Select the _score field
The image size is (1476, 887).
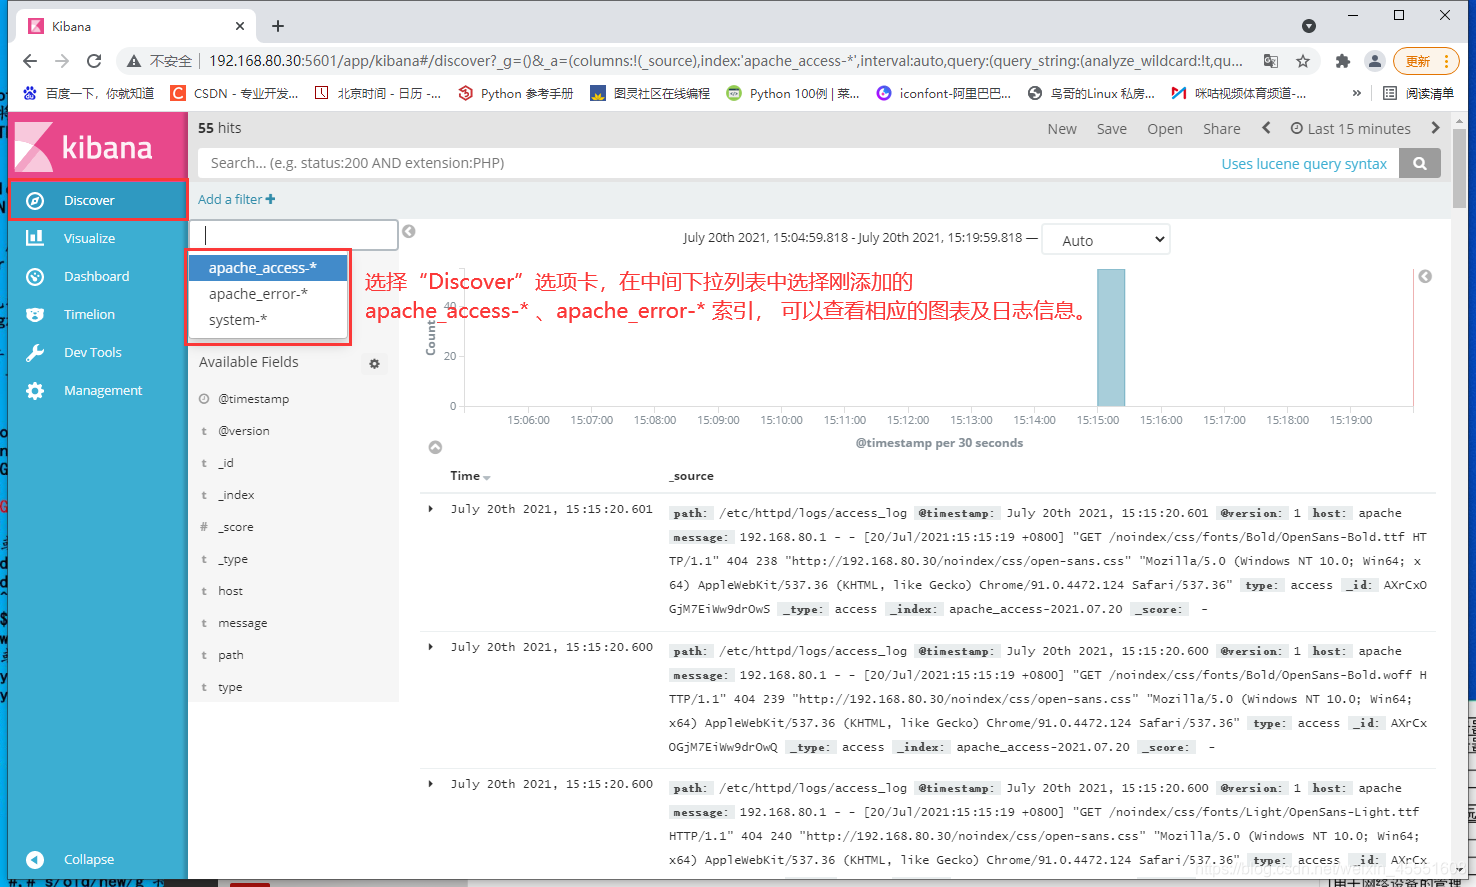[x=236, y=527]
